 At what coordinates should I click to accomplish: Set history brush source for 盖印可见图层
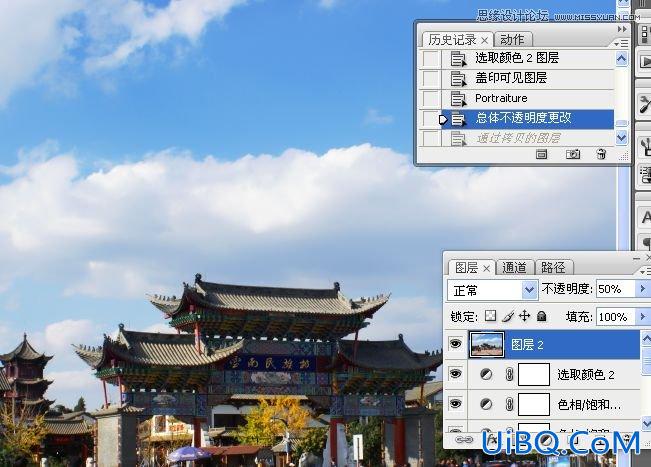tap(431, 78)
